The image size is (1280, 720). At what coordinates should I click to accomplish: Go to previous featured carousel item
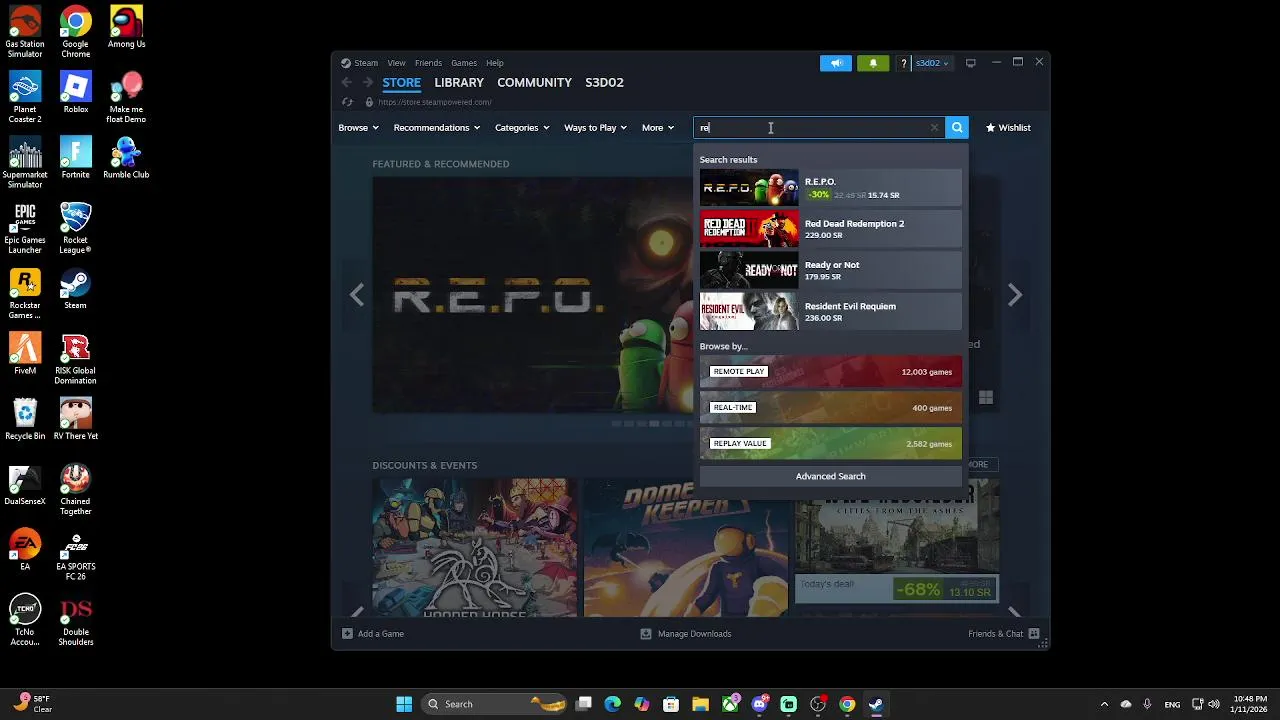click(357, 295)
